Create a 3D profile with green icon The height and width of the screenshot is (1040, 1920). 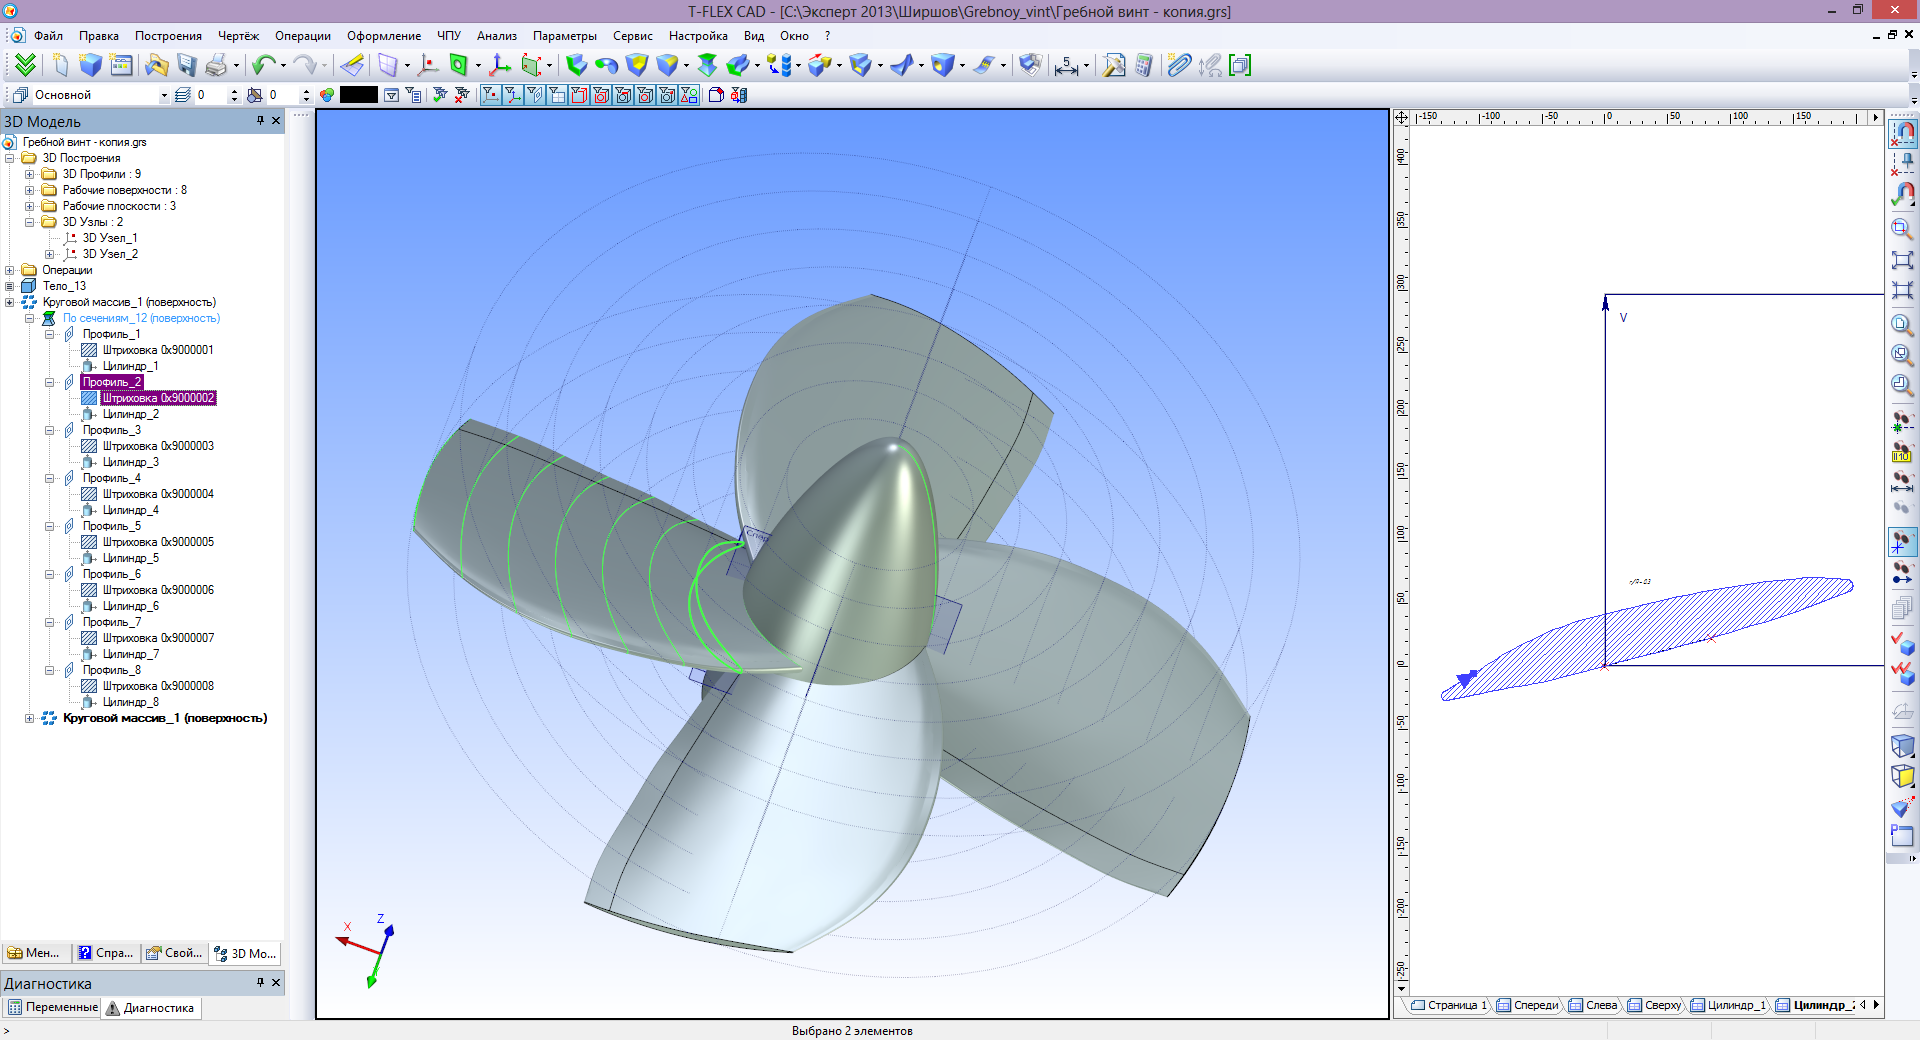coord(458,65)
